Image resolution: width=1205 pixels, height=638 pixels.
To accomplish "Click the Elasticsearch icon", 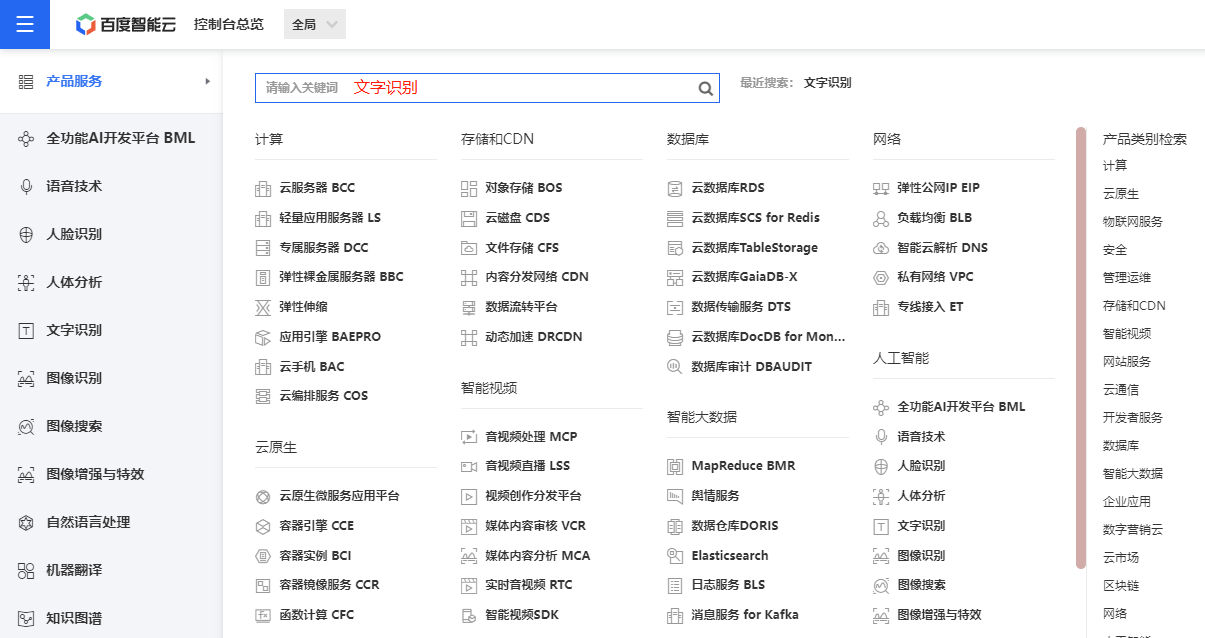I will pyautogui.click(x=675, y=556).
